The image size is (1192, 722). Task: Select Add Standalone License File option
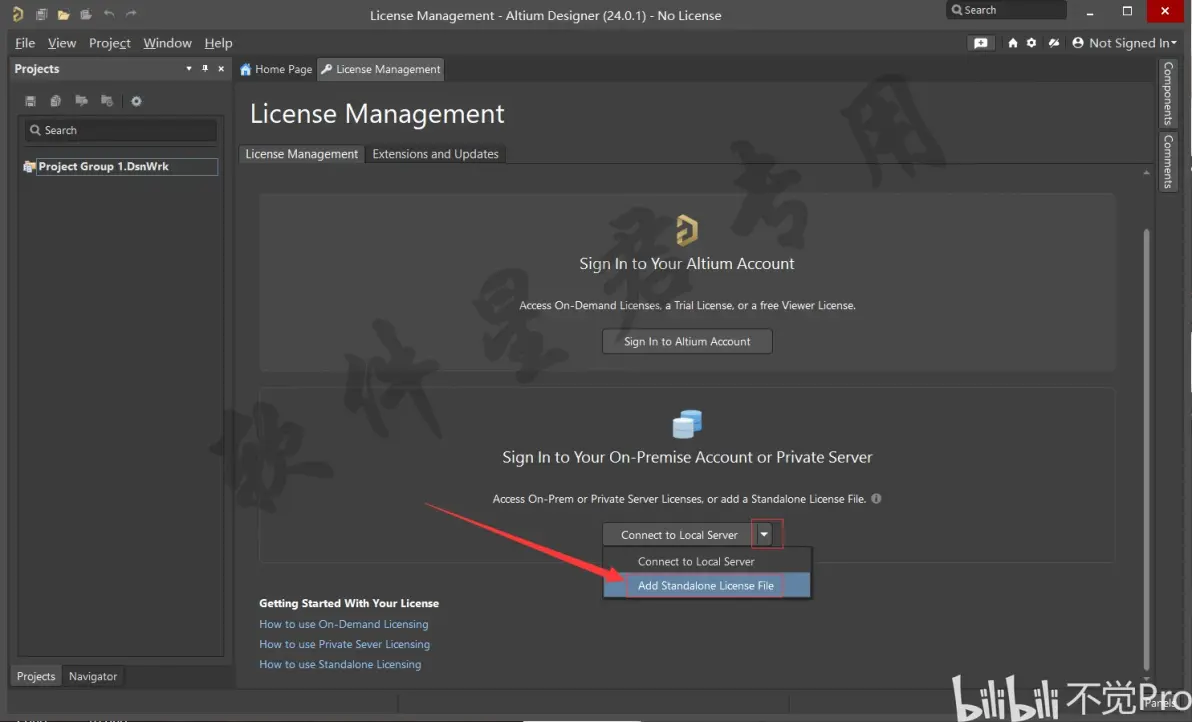707,585
